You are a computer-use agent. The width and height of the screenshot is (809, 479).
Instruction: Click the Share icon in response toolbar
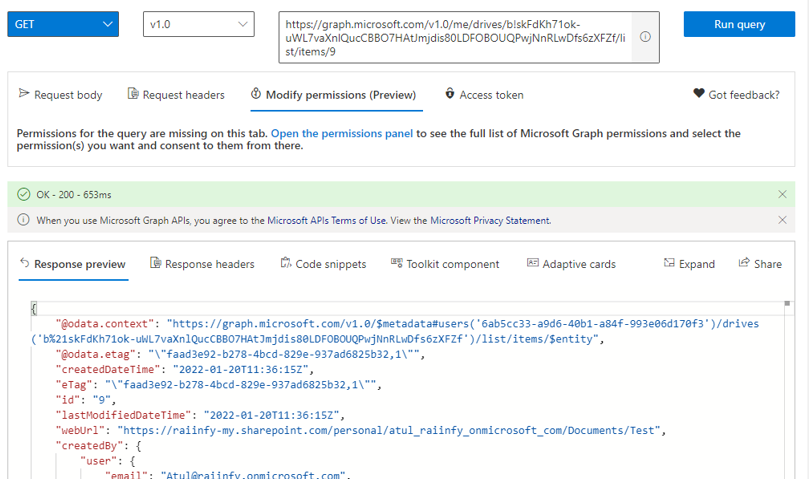(x=743, y=263)
